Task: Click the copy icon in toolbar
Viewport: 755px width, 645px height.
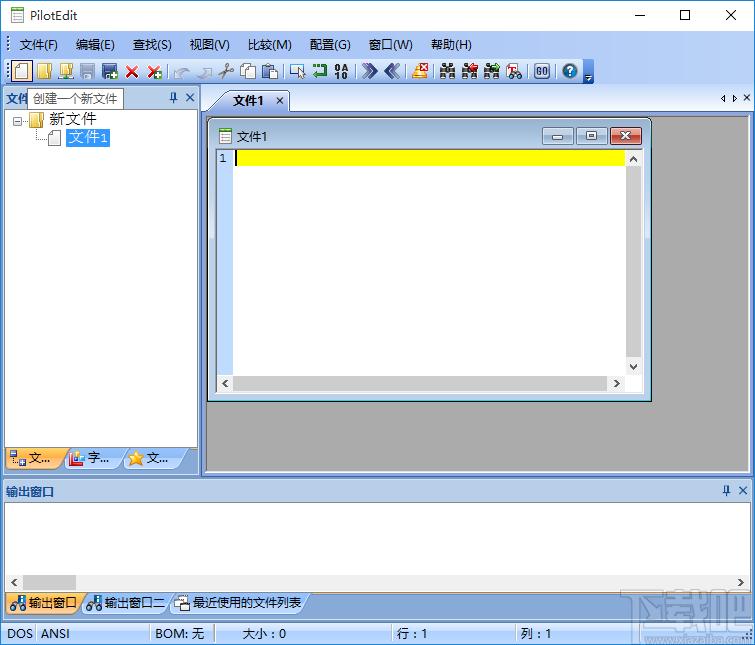Action: tap(248, 71)
